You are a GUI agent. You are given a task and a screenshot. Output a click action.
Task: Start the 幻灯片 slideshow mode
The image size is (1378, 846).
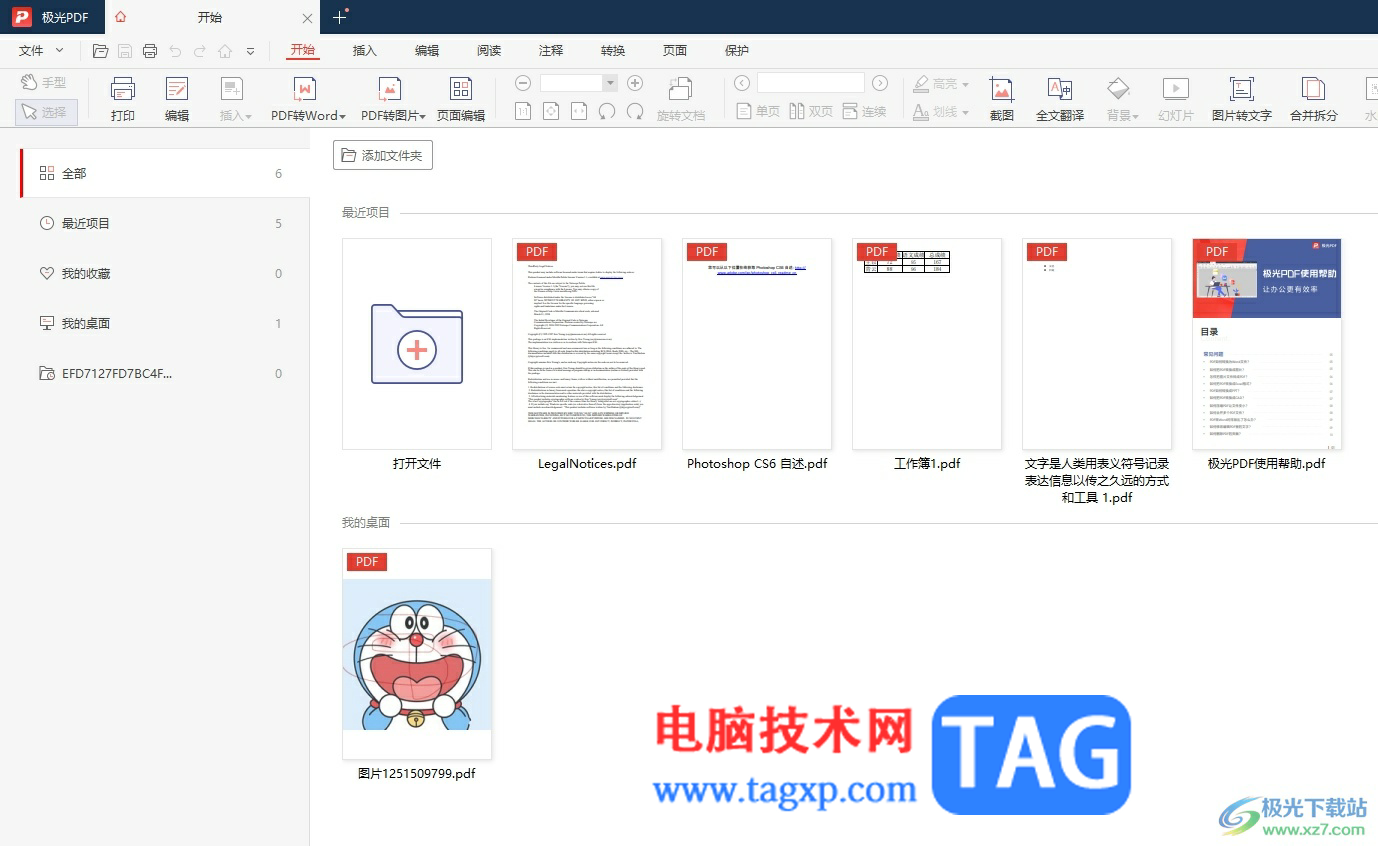click(x=1176, y=99)
